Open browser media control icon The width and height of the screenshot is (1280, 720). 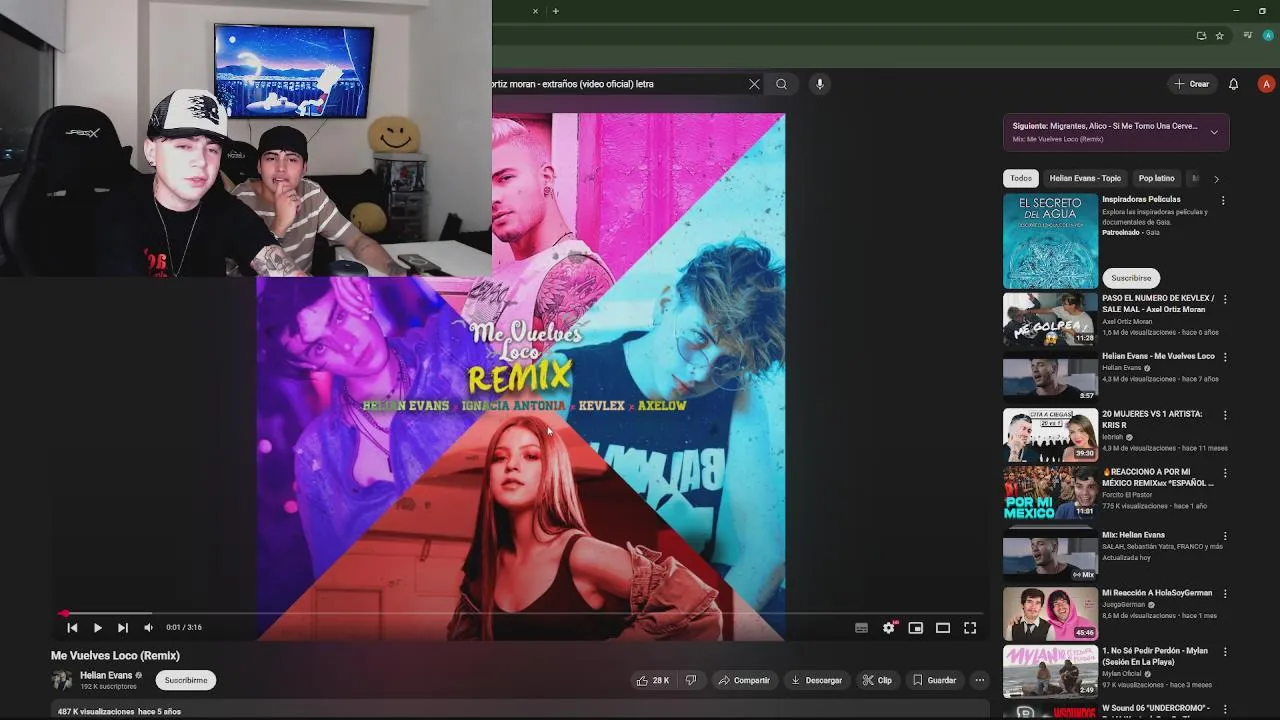pos(1248,35)
